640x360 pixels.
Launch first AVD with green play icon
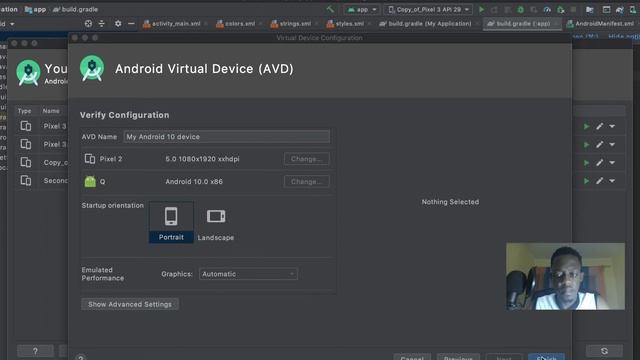(x=587, y=127)
